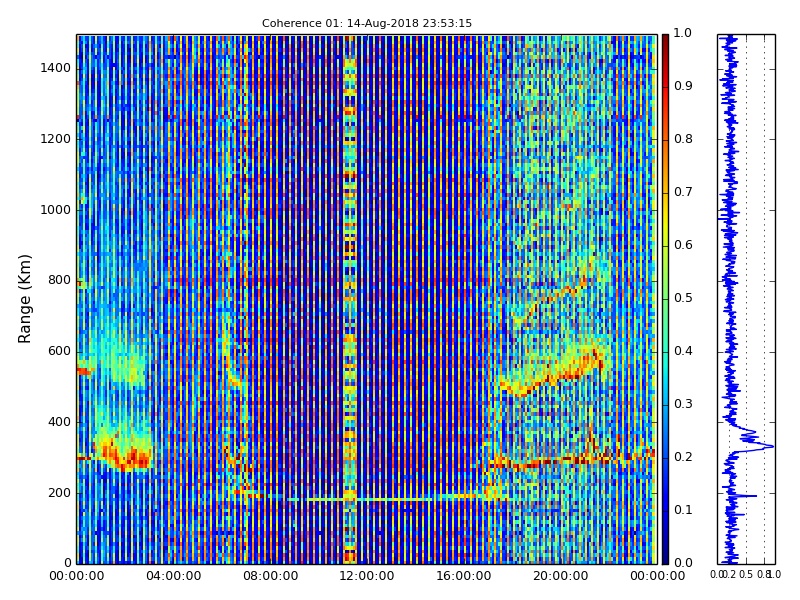Image resolution: width=800 pixels, height=600 pixels.
Task: Click the bright vertical stripe just before 12:00:00
Action: pos(349,299)
